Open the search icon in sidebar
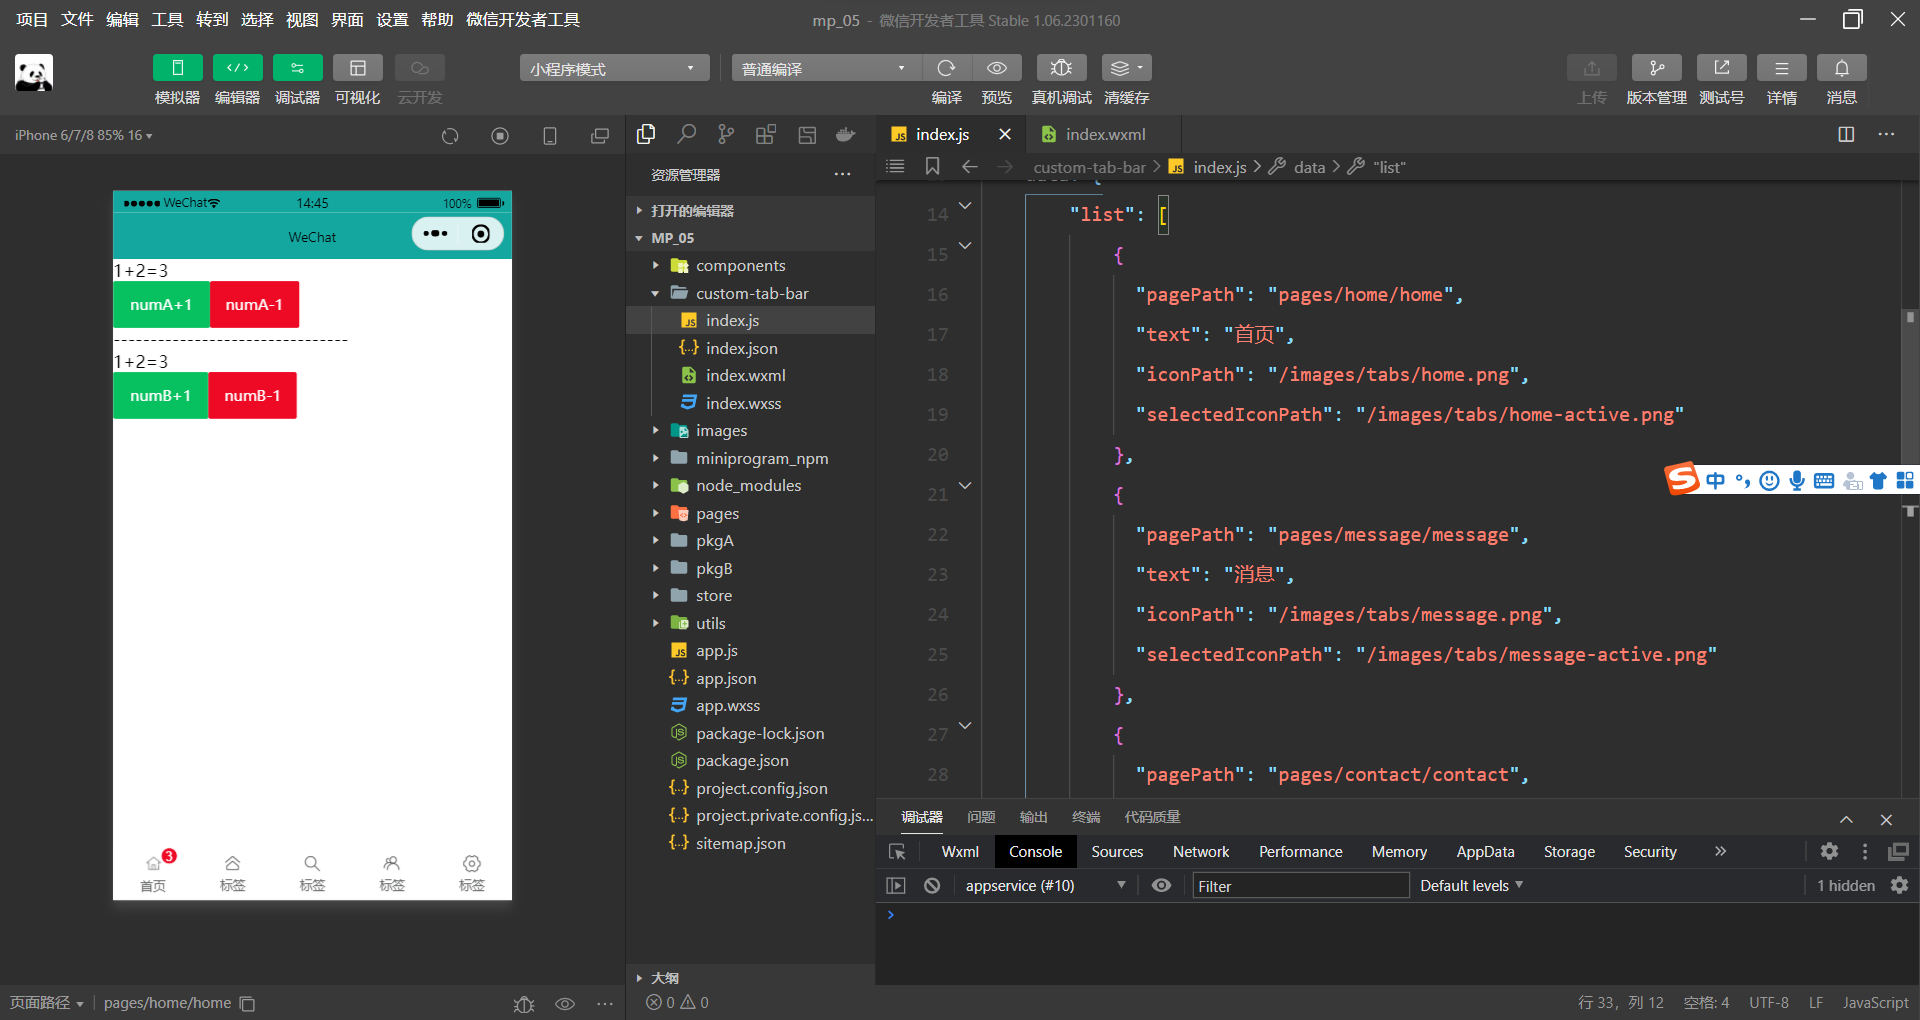Image resolution: width=1920 pixels, height=1020 pixels. click(x=686, y=134)
